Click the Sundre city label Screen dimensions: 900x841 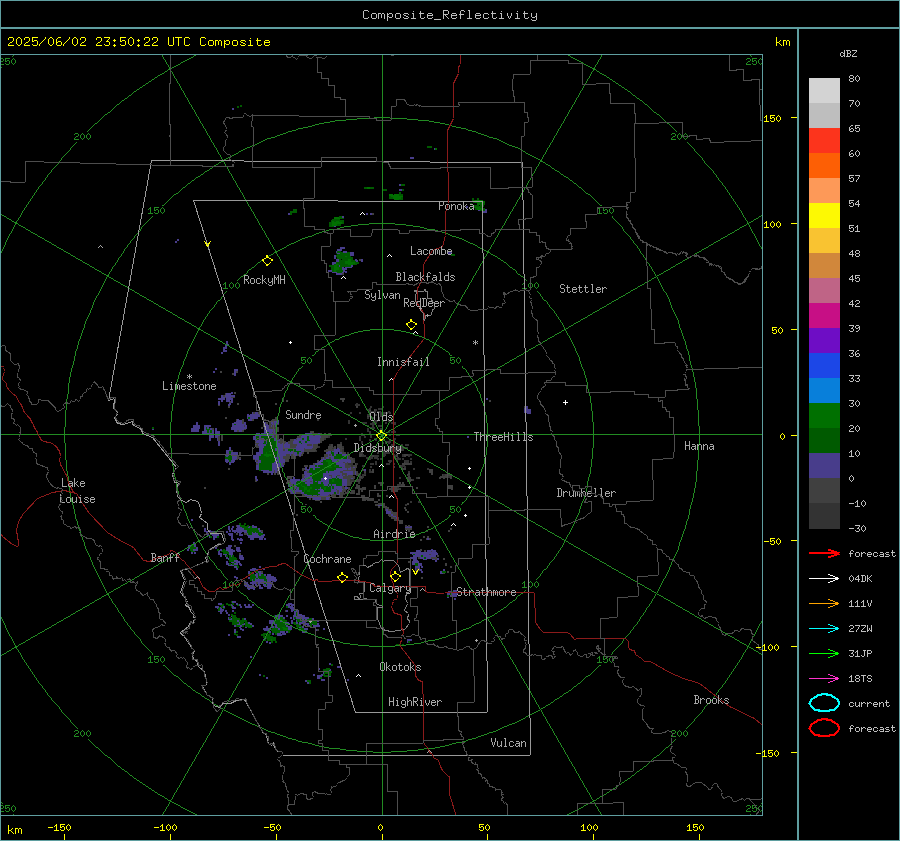(x=303, y=414)
